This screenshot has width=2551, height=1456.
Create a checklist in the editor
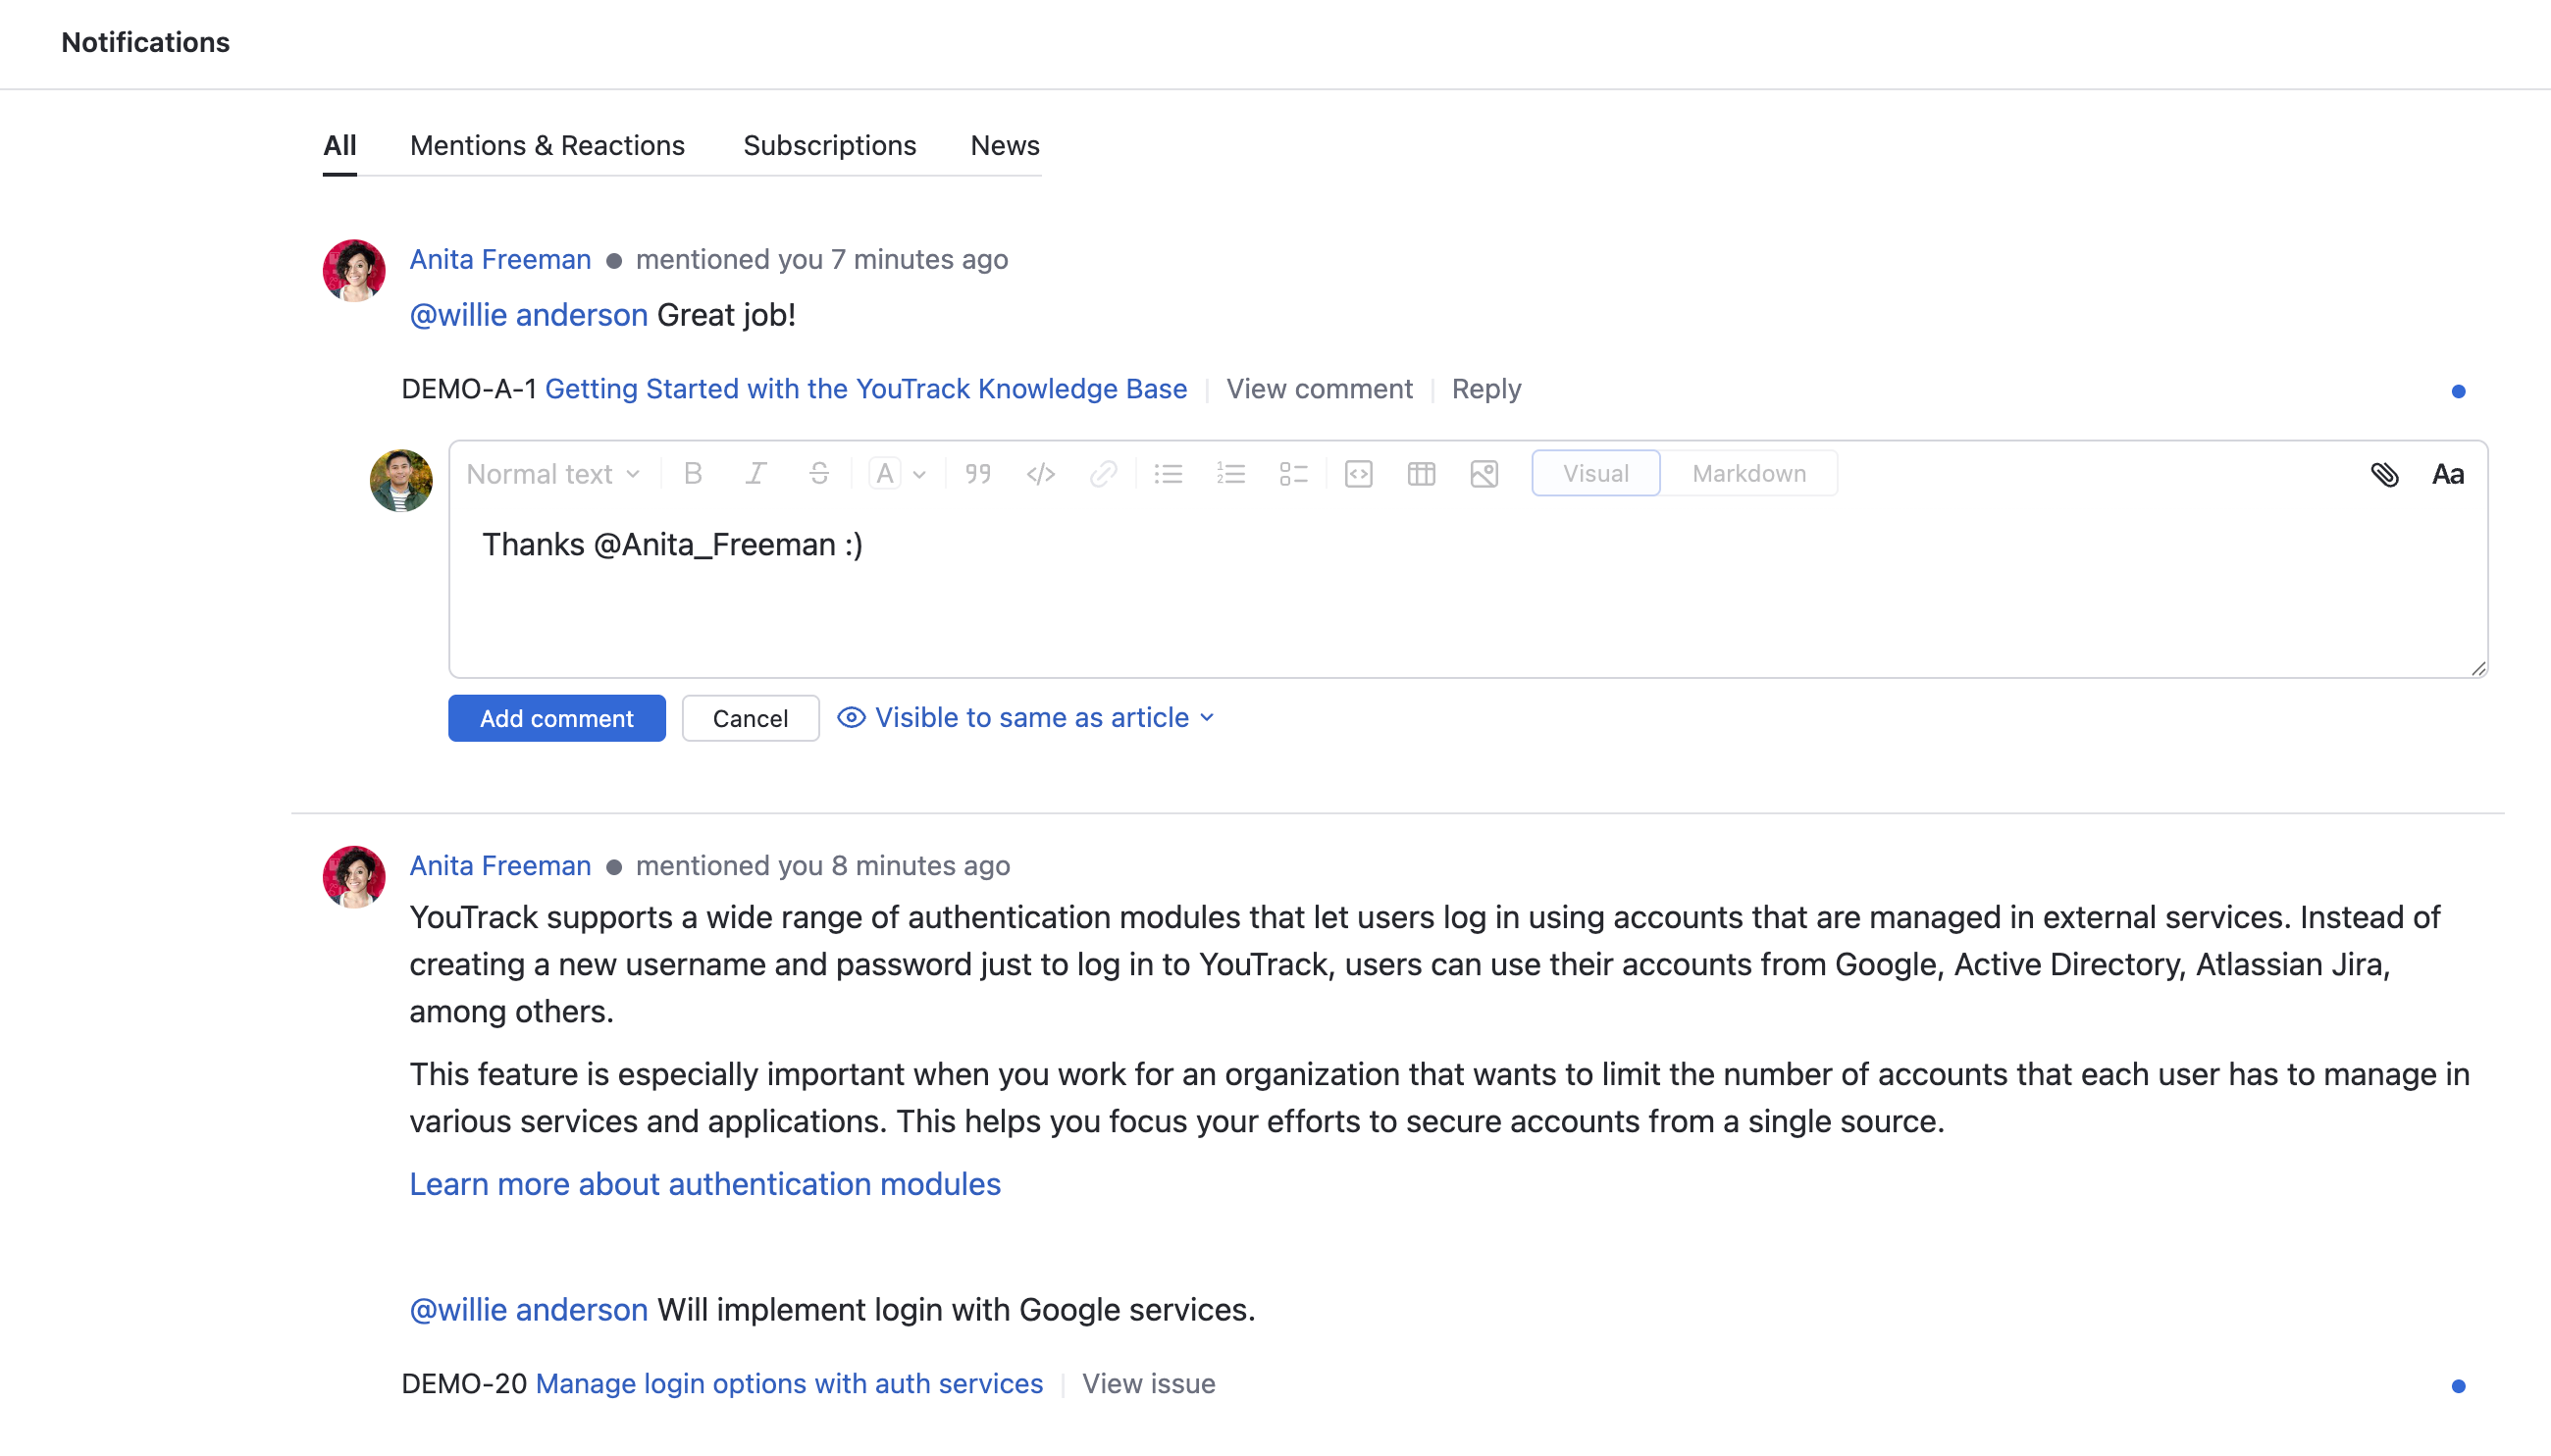point(1293,474)
